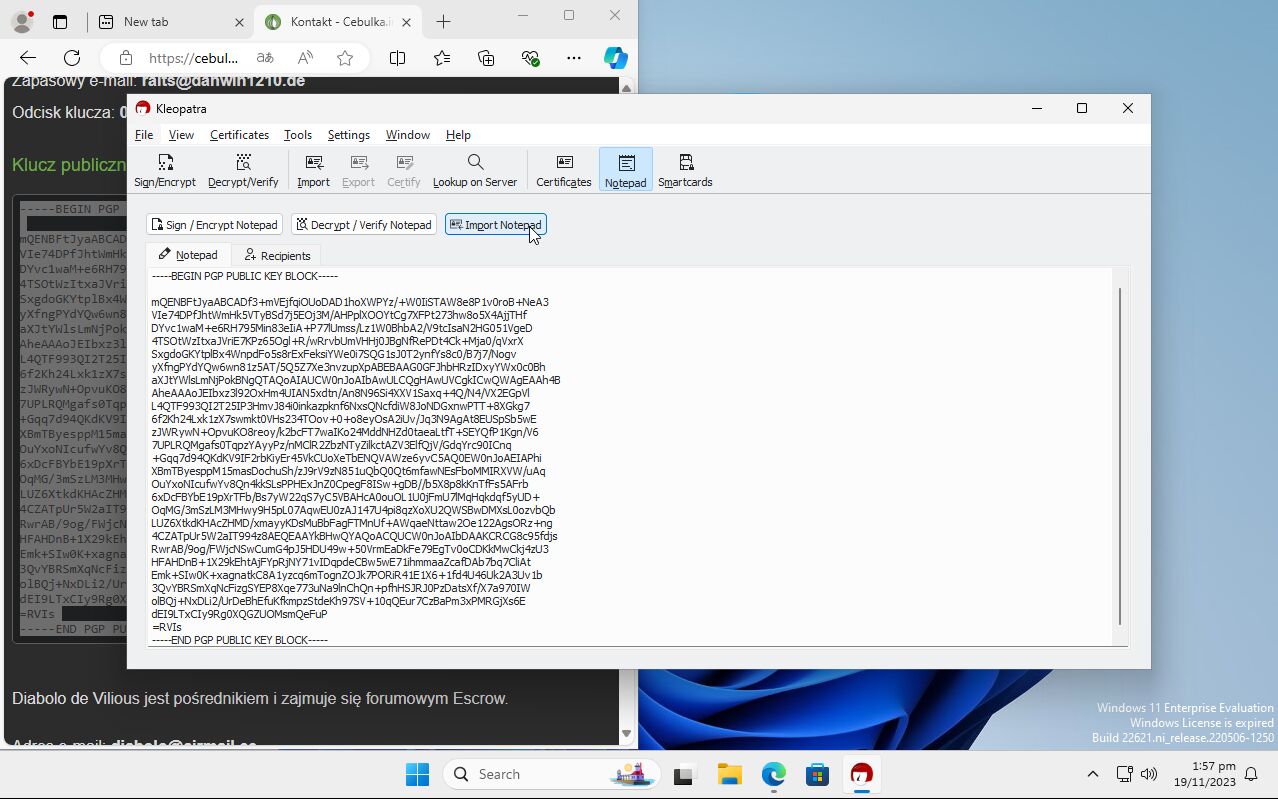Select the Decrypt/Verify toolbar tool
This screenshot has height=799, width=1278.
point(243,170)
